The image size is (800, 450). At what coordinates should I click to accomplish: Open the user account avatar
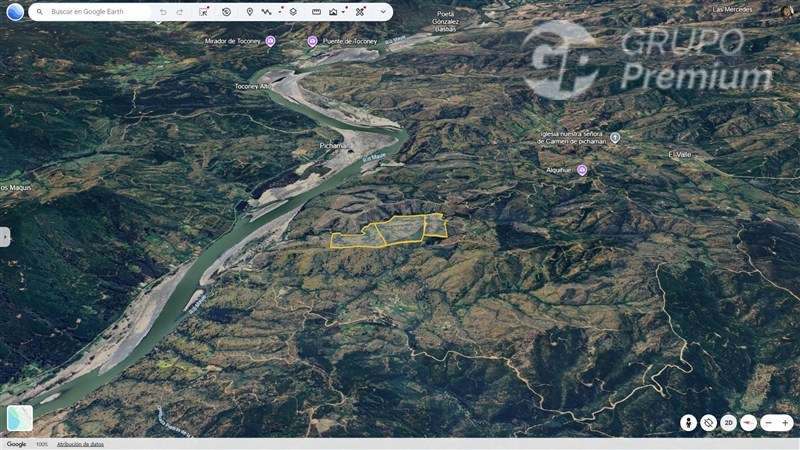[x=788, y=12]
